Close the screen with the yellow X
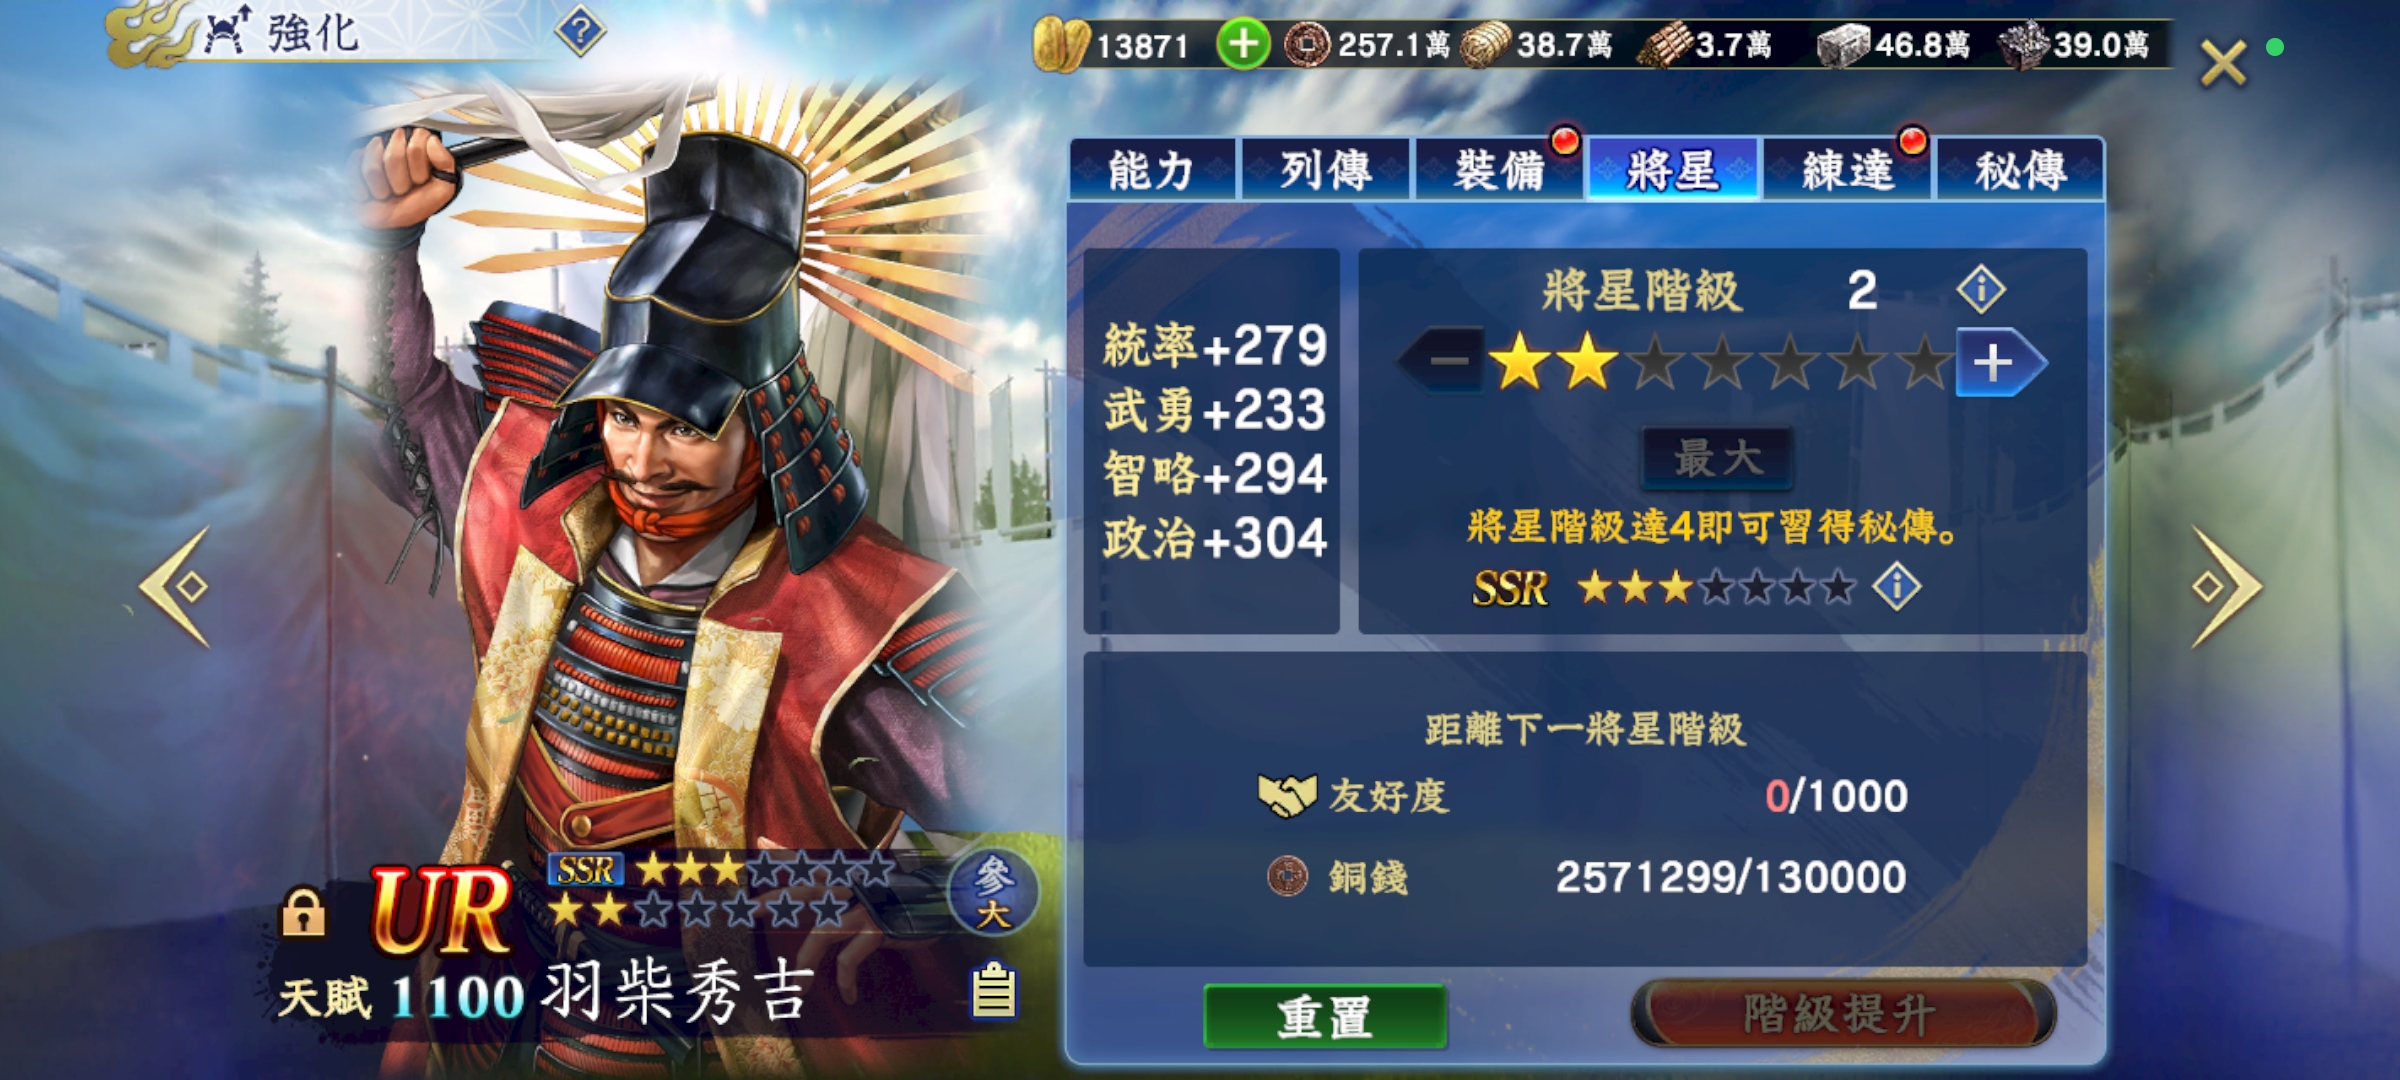2400x1080 pixels. (x=2223, y=64)
